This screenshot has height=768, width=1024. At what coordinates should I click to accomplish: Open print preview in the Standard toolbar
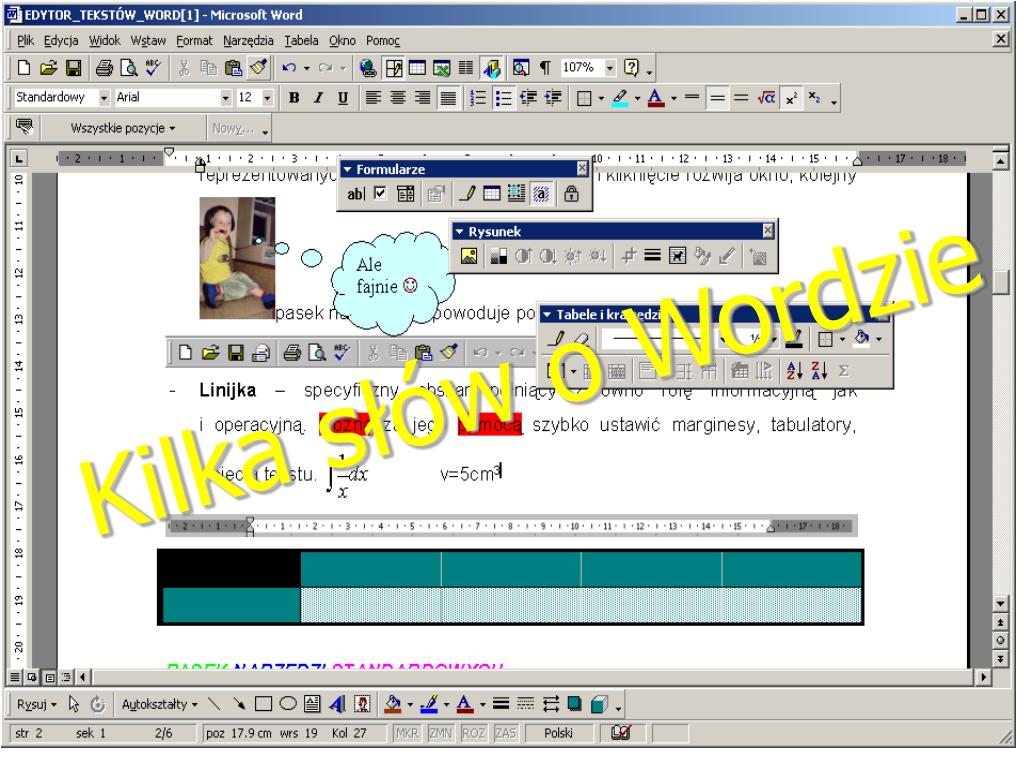129,68
